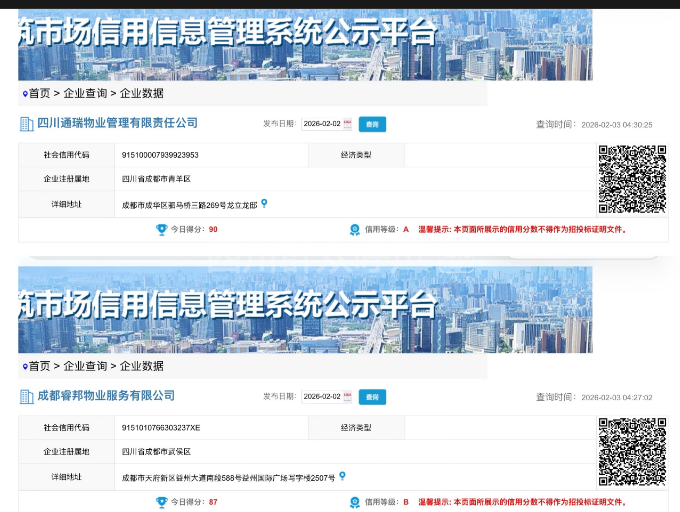Open 企业查询 in lower breadcrumb

point(85,366)
